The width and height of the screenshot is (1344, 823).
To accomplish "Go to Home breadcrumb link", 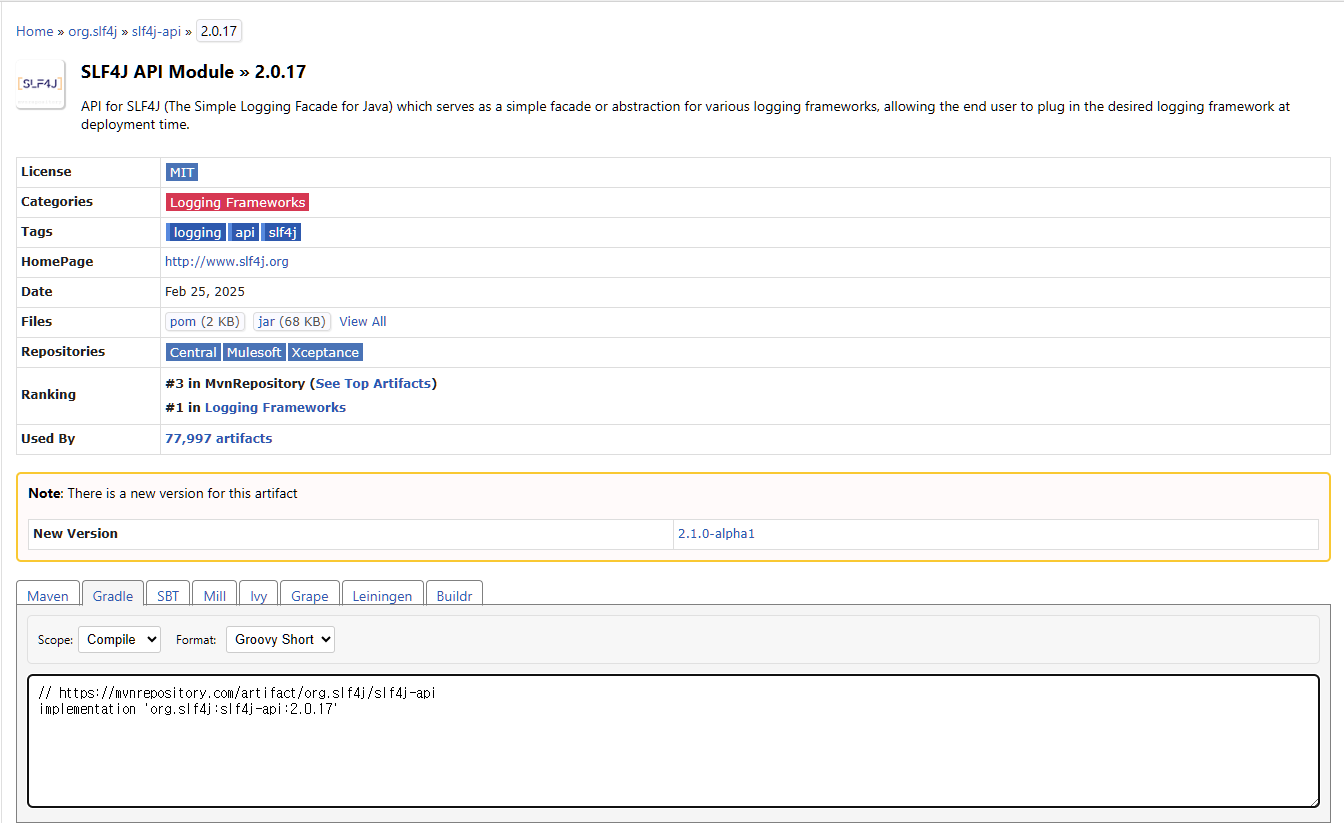I will tap(35, 31).
